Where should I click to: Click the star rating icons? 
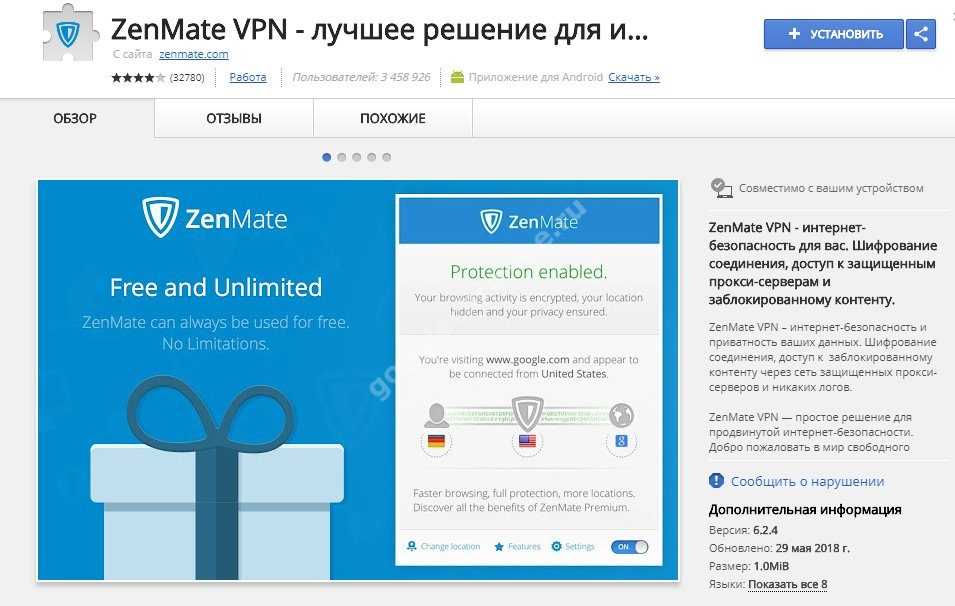(138, 77)
